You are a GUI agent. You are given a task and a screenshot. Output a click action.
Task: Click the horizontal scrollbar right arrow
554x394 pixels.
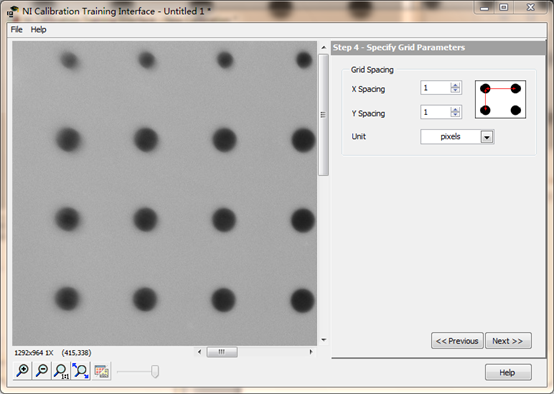click(x=311, y=352)
